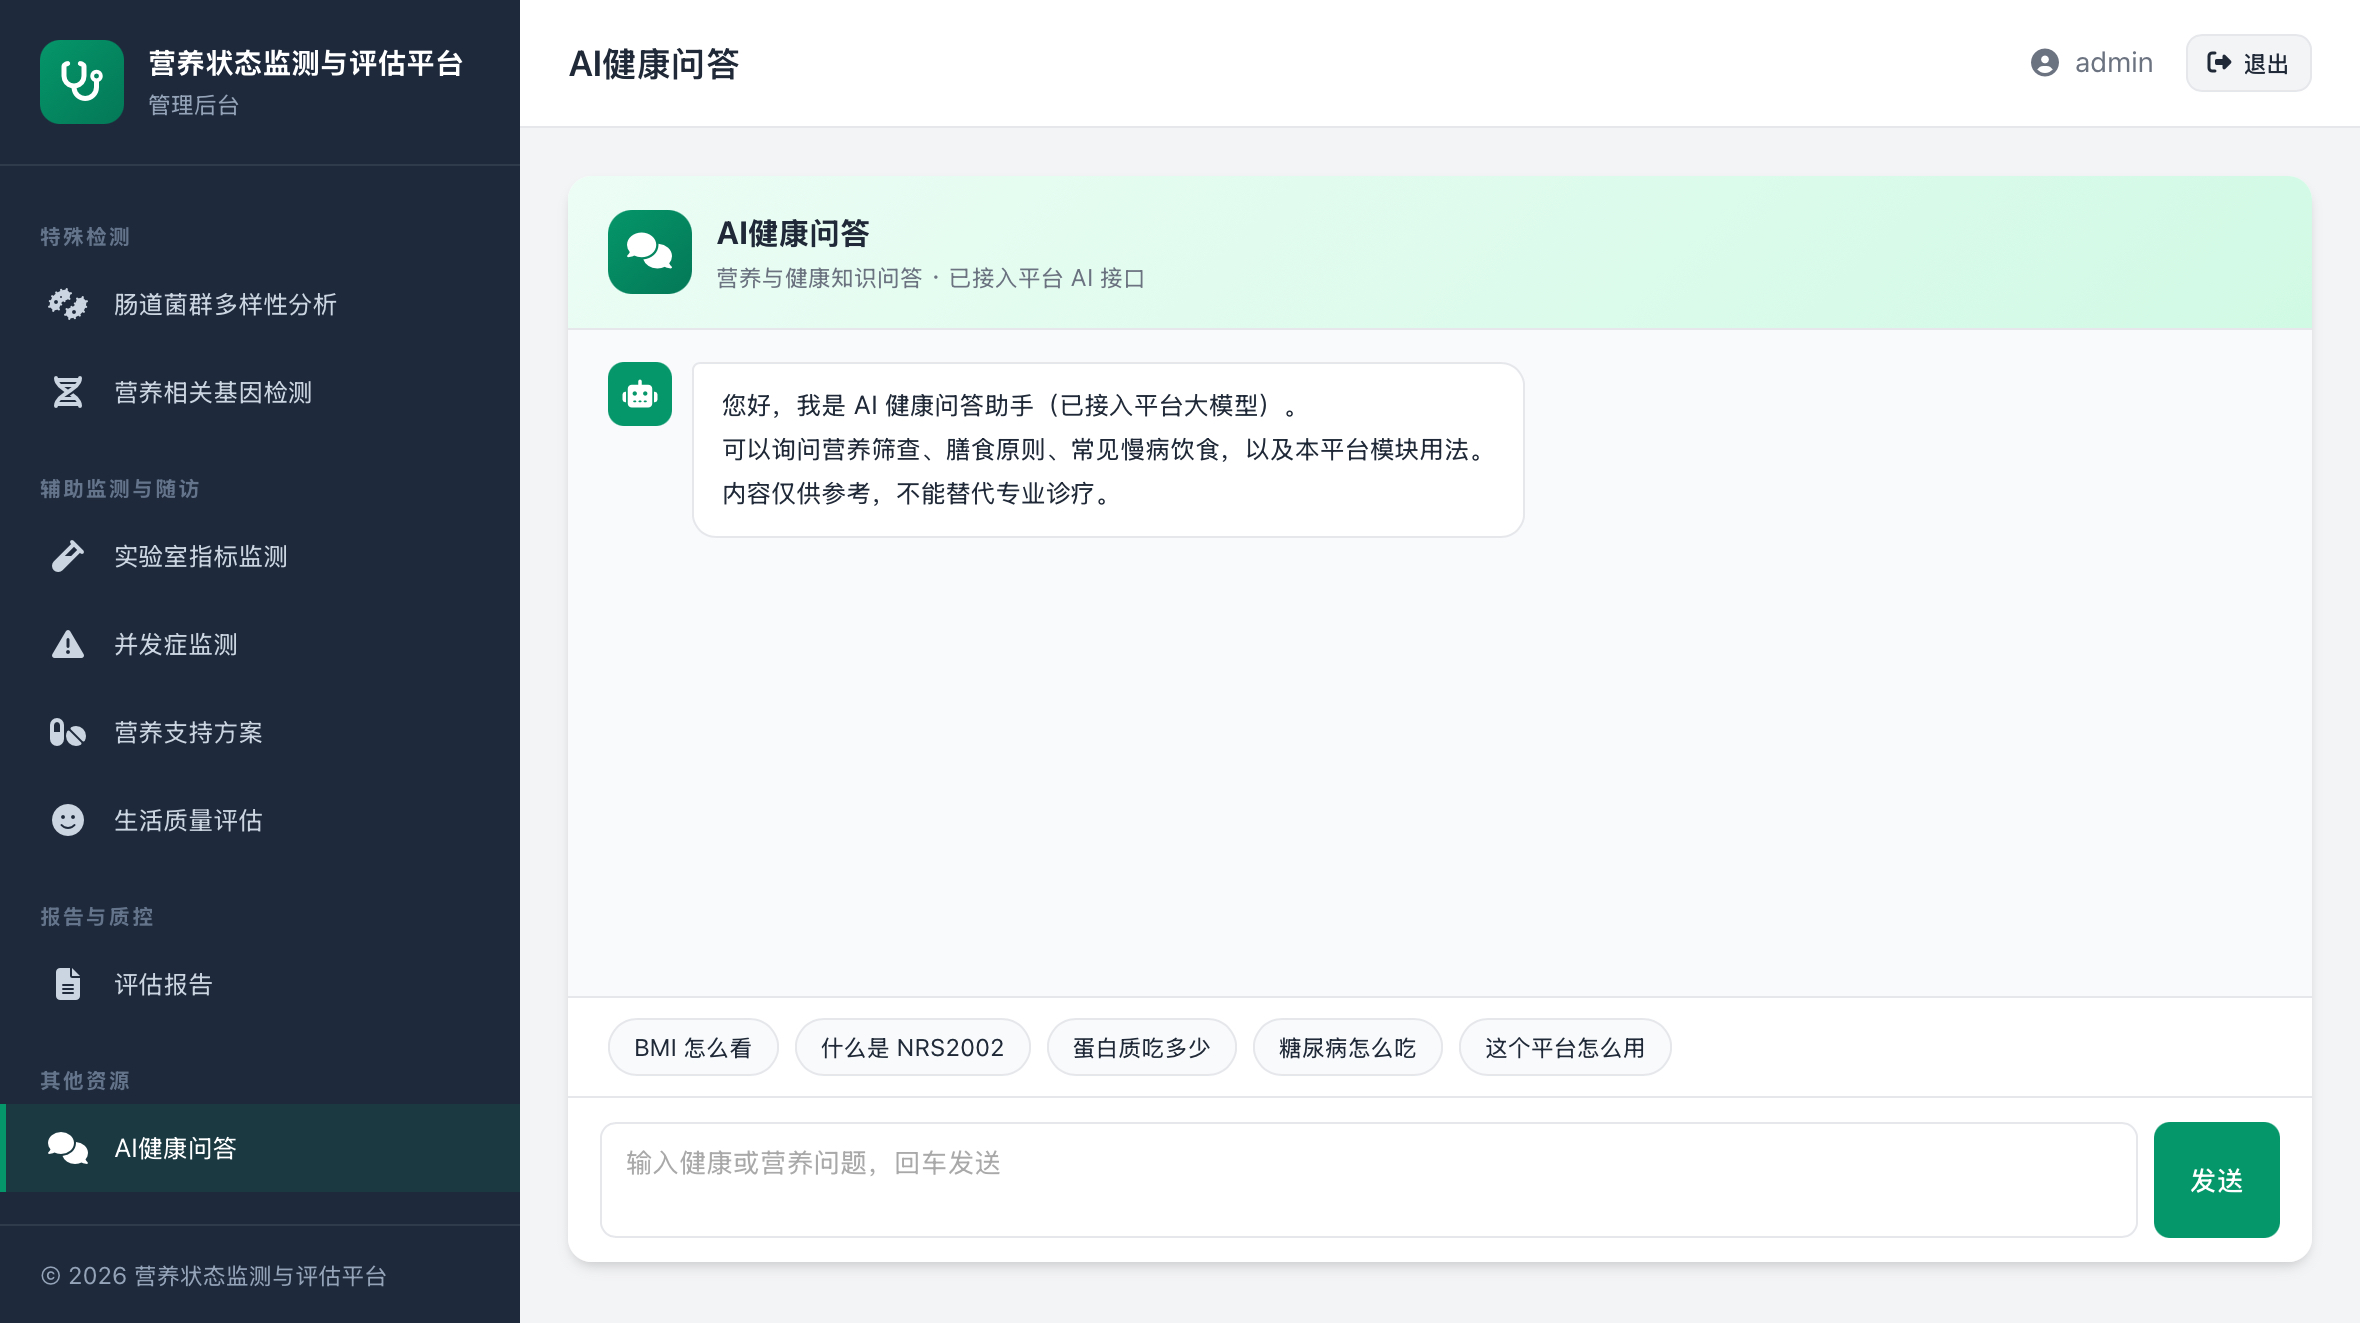This screenshot has height=1323, width=2360.
Task: Pick the 这个平台怎么用 suggestion chip
Action: (x=1565, y=1047)
